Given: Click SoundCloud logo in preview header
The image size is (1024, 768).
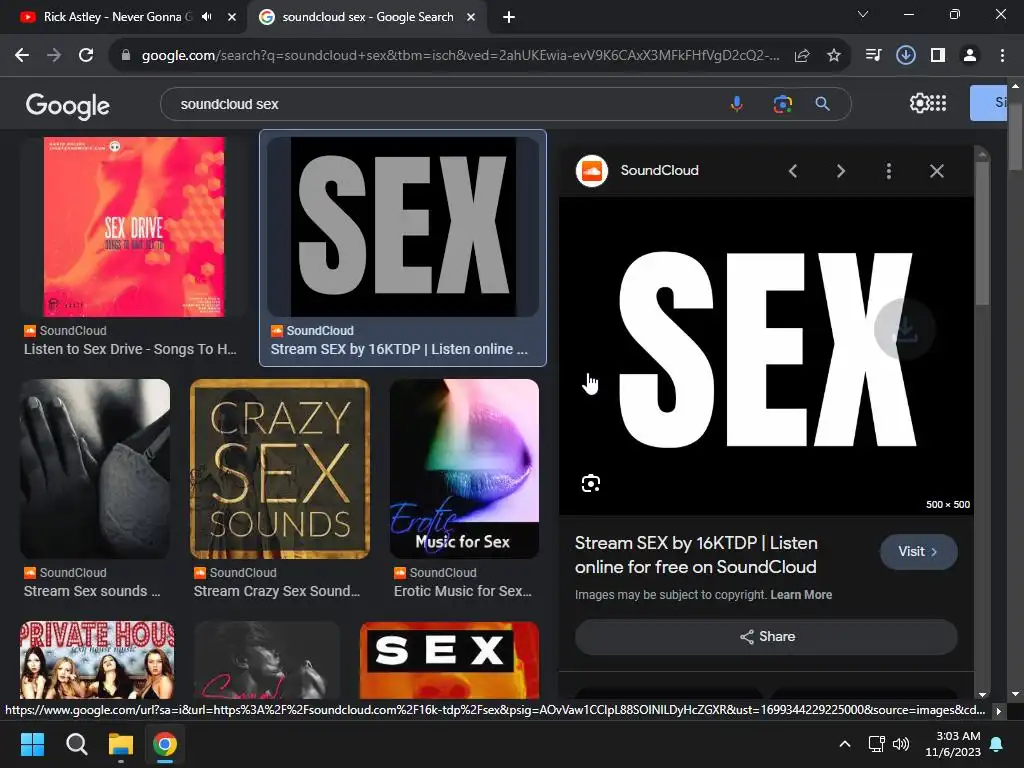Looking at the screenshot, I should click(592, 171).
